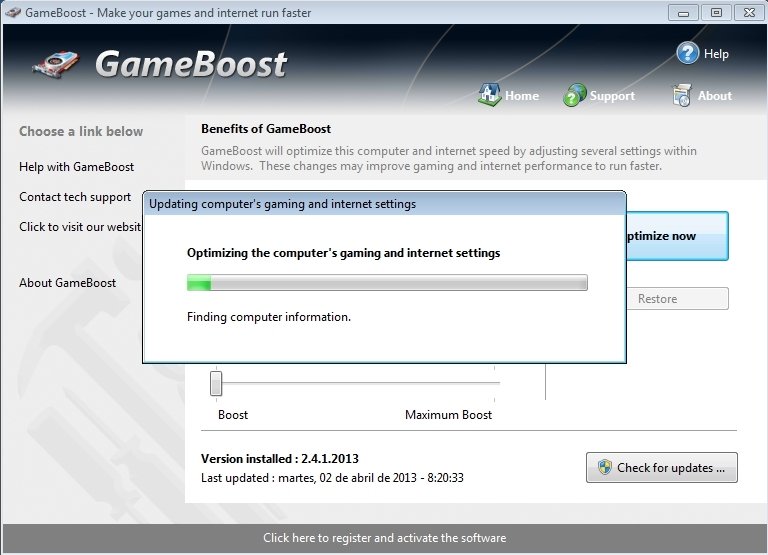Viewport: 768px width, 555px height.
Task: Click the Maximum Boost slider label
Action: click(448, 415)
